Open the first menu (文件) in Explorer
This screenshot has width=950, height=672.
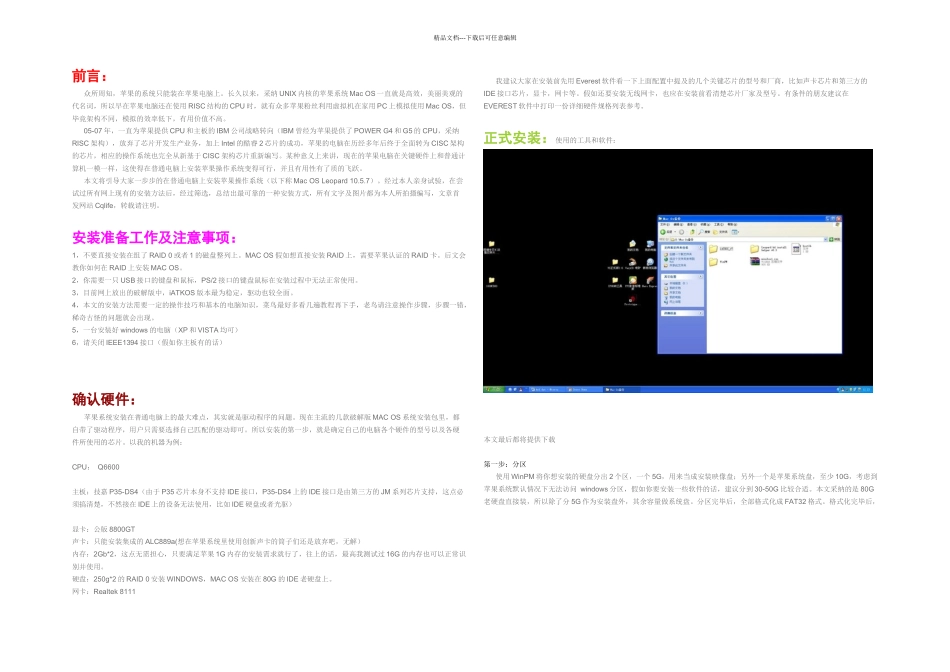click(x=665, y=225)
